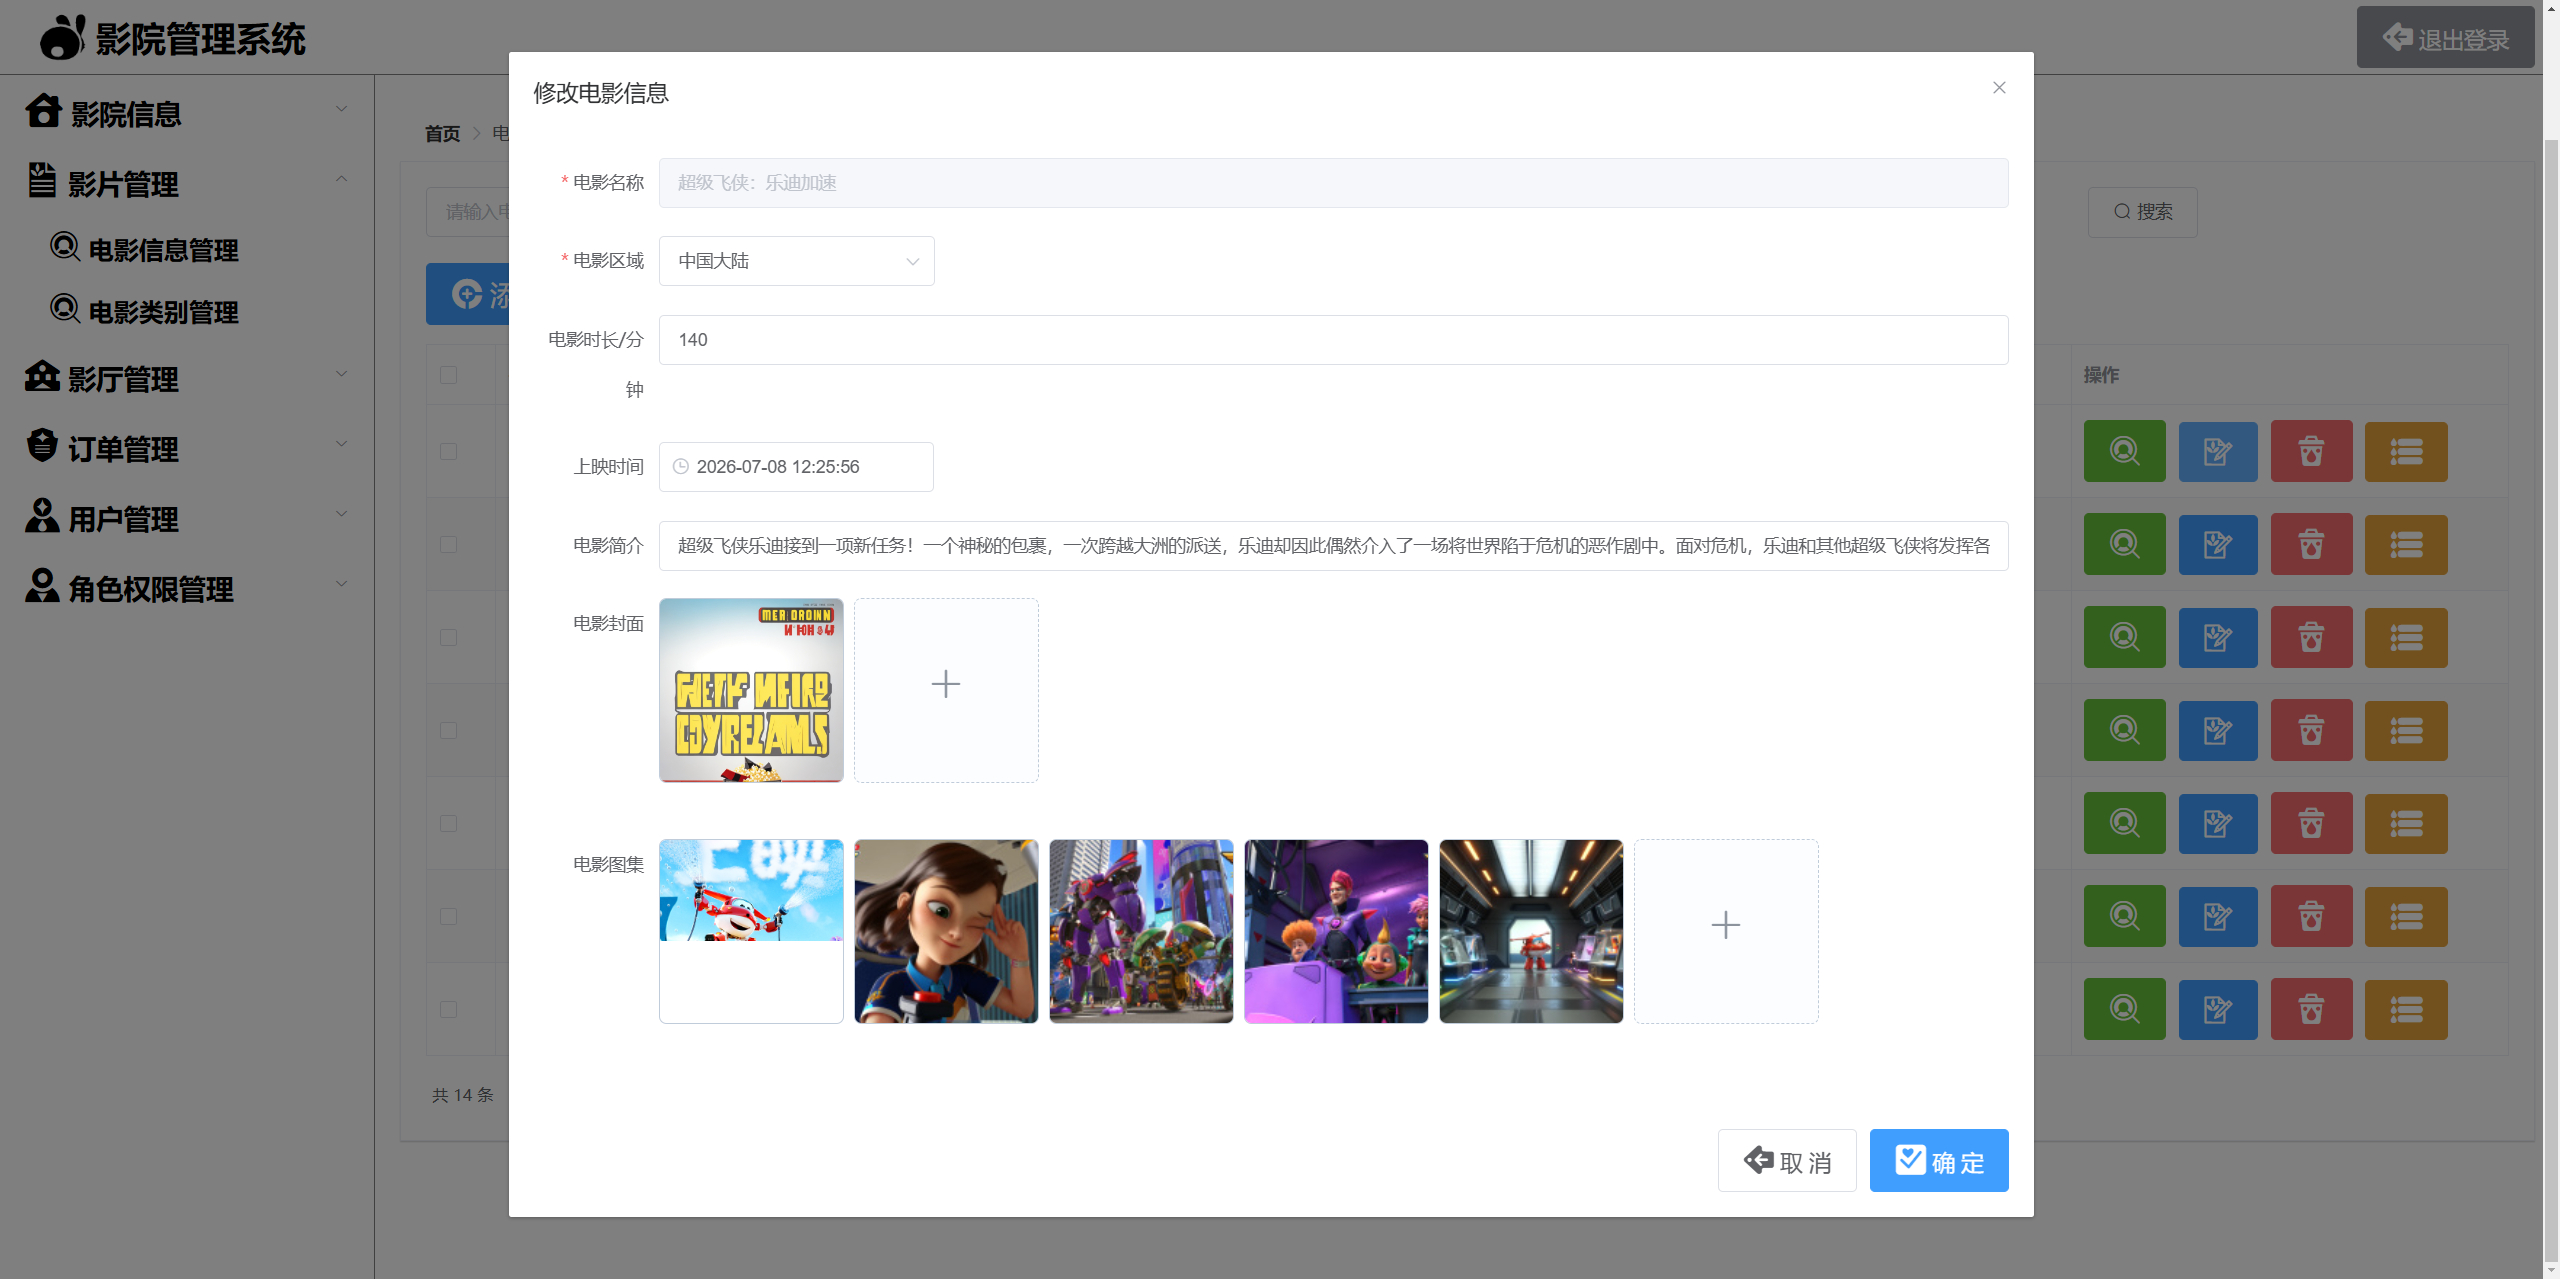Select the spaceship corridor gallery thumbnail

coord(1531,931)
